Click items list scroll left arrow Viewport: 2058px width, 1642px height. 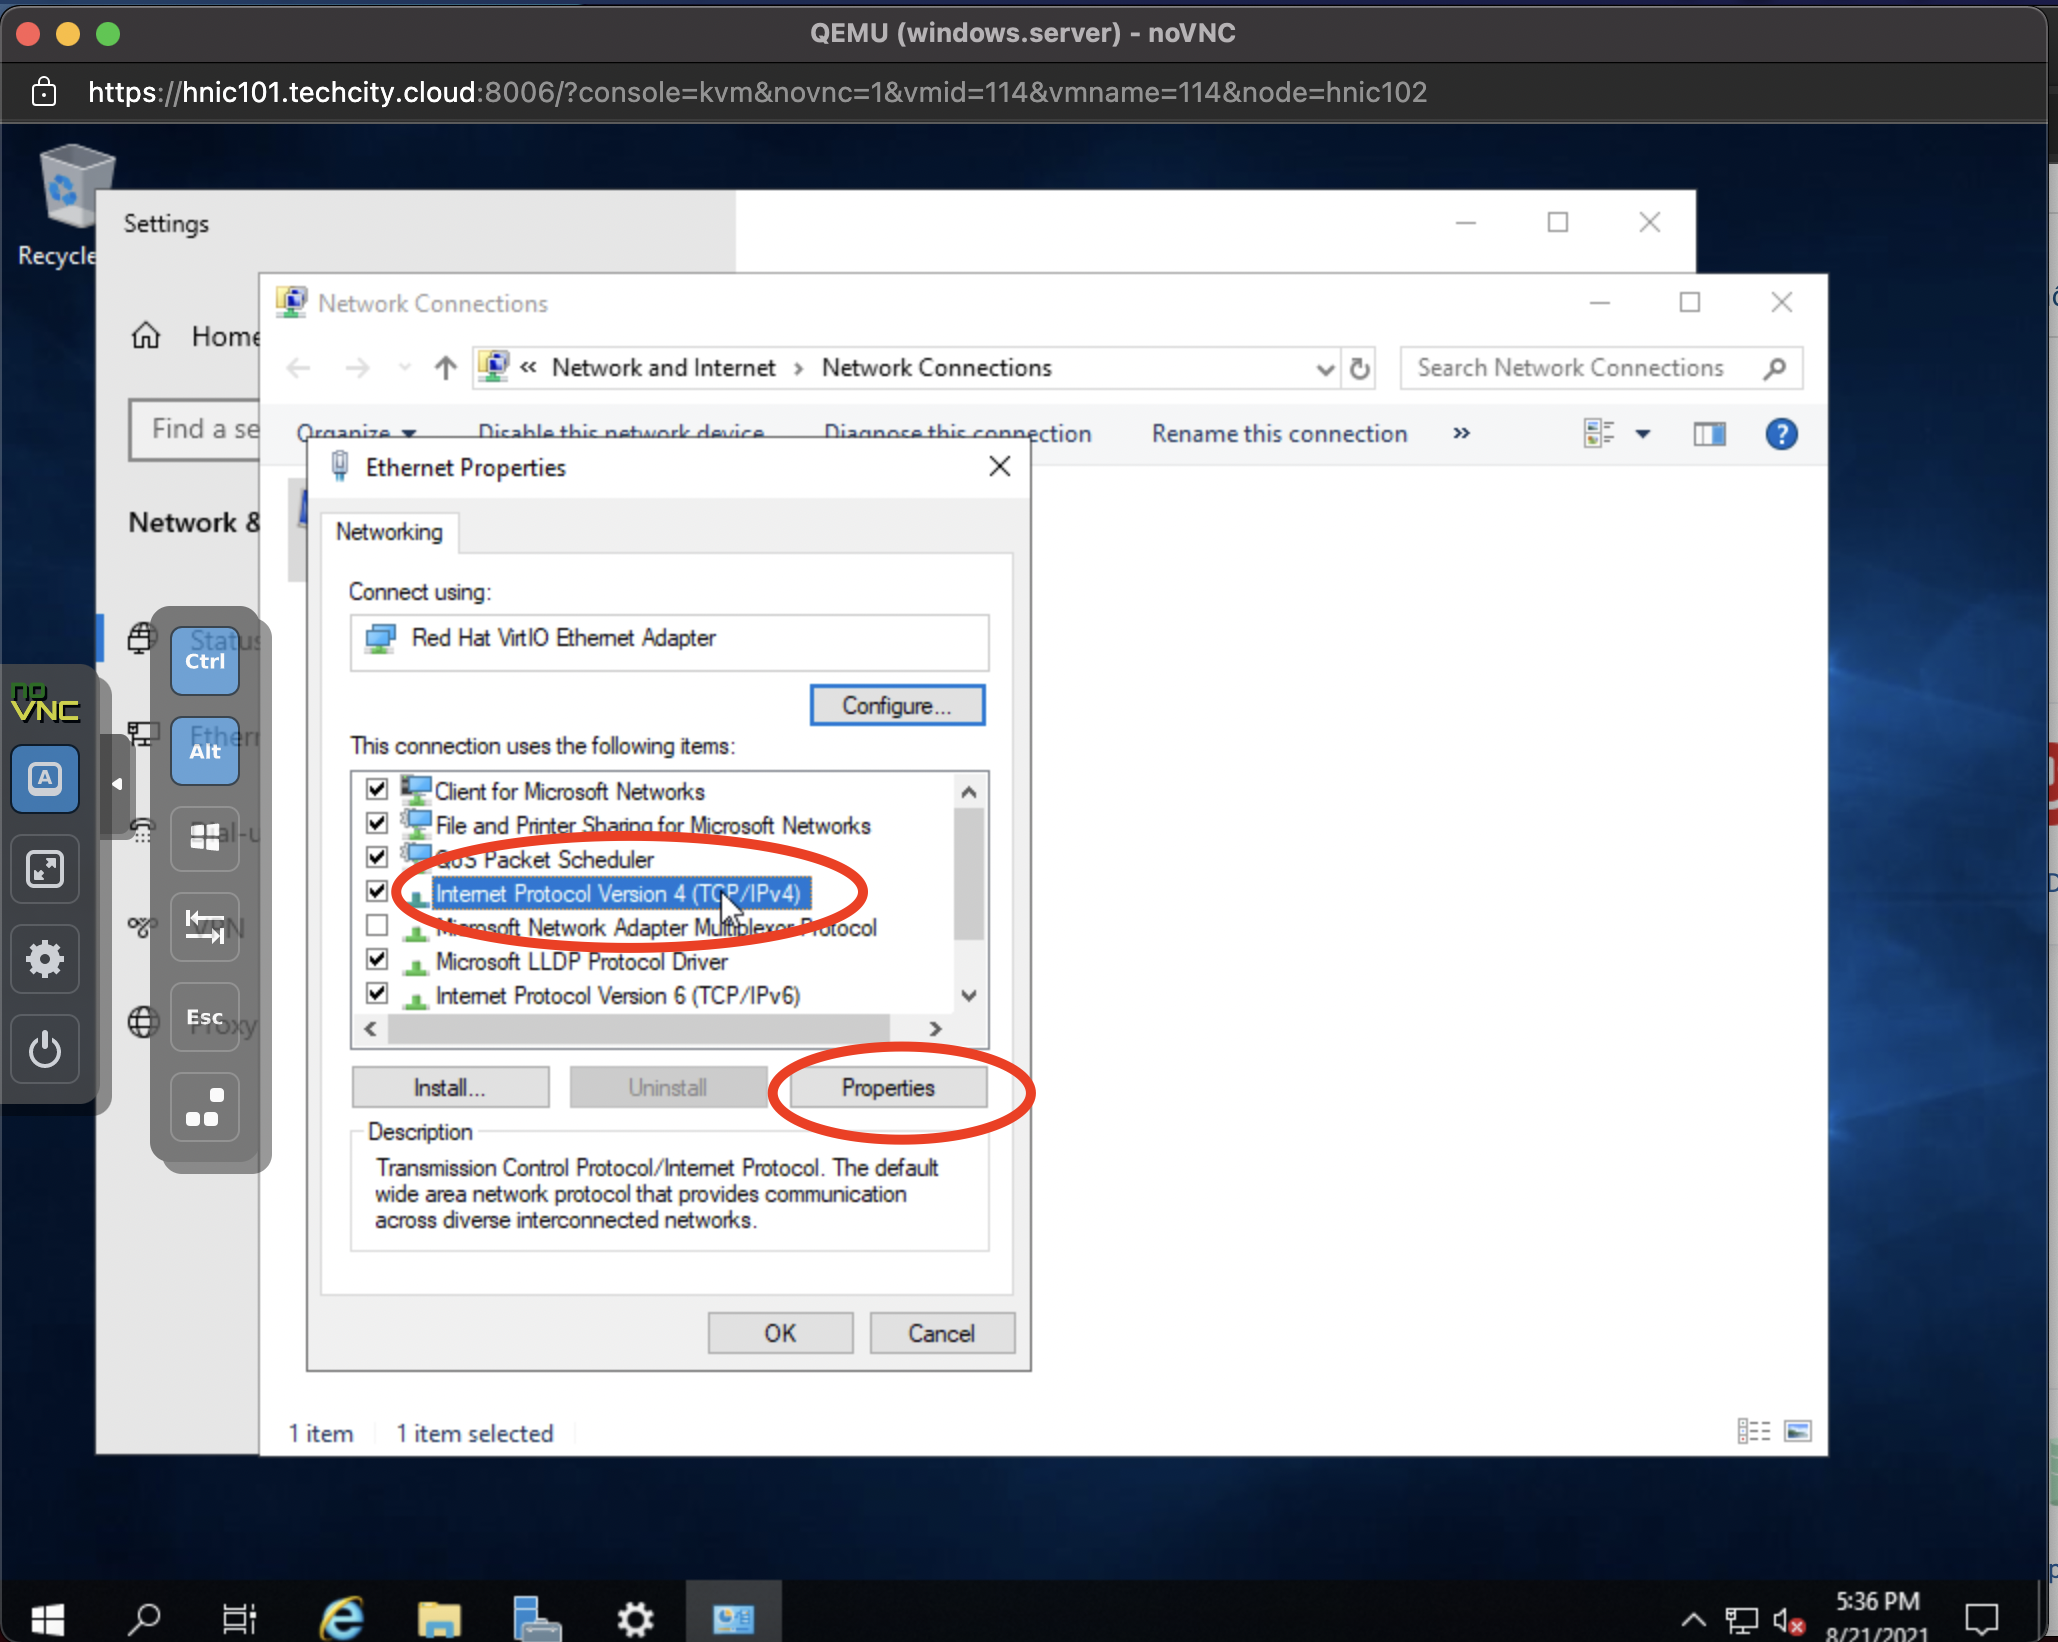370,1028
